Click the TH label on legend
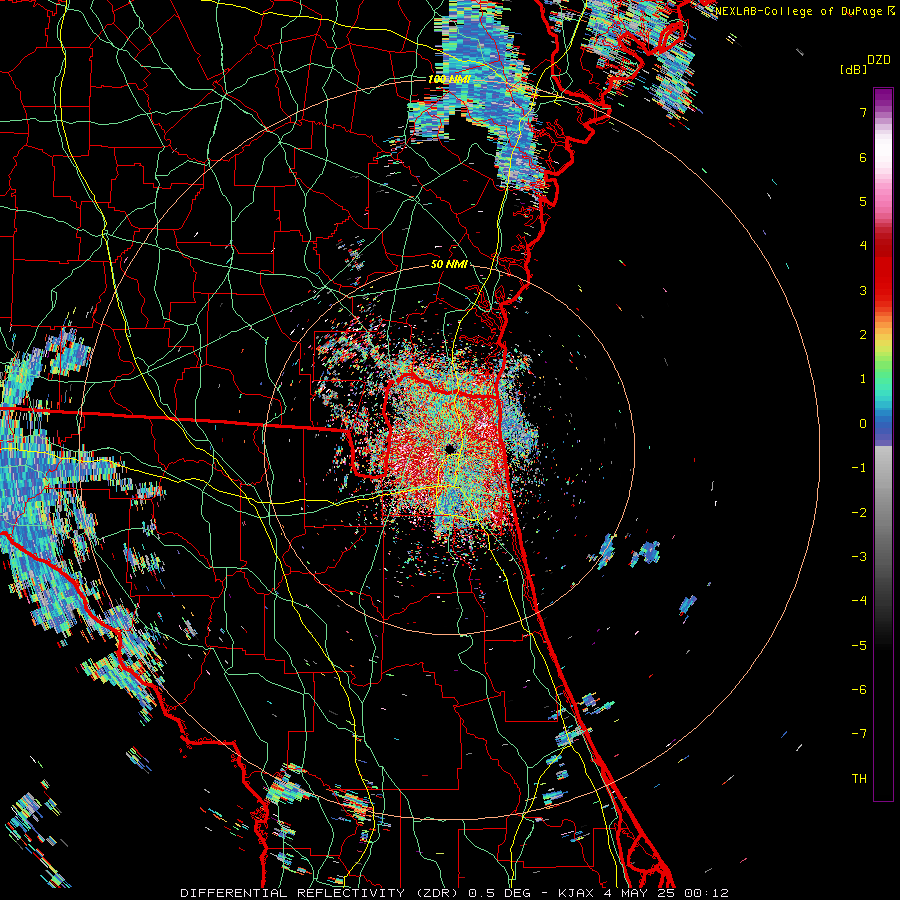The height and width of the screenshot is (900, 900). [x=859, y=778]
